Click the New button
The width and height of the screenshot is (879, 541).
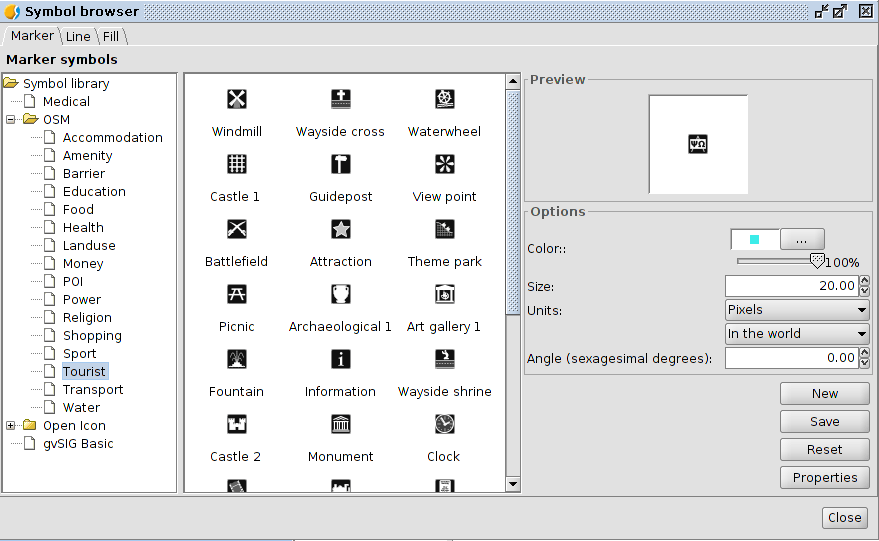click(825, 394)
